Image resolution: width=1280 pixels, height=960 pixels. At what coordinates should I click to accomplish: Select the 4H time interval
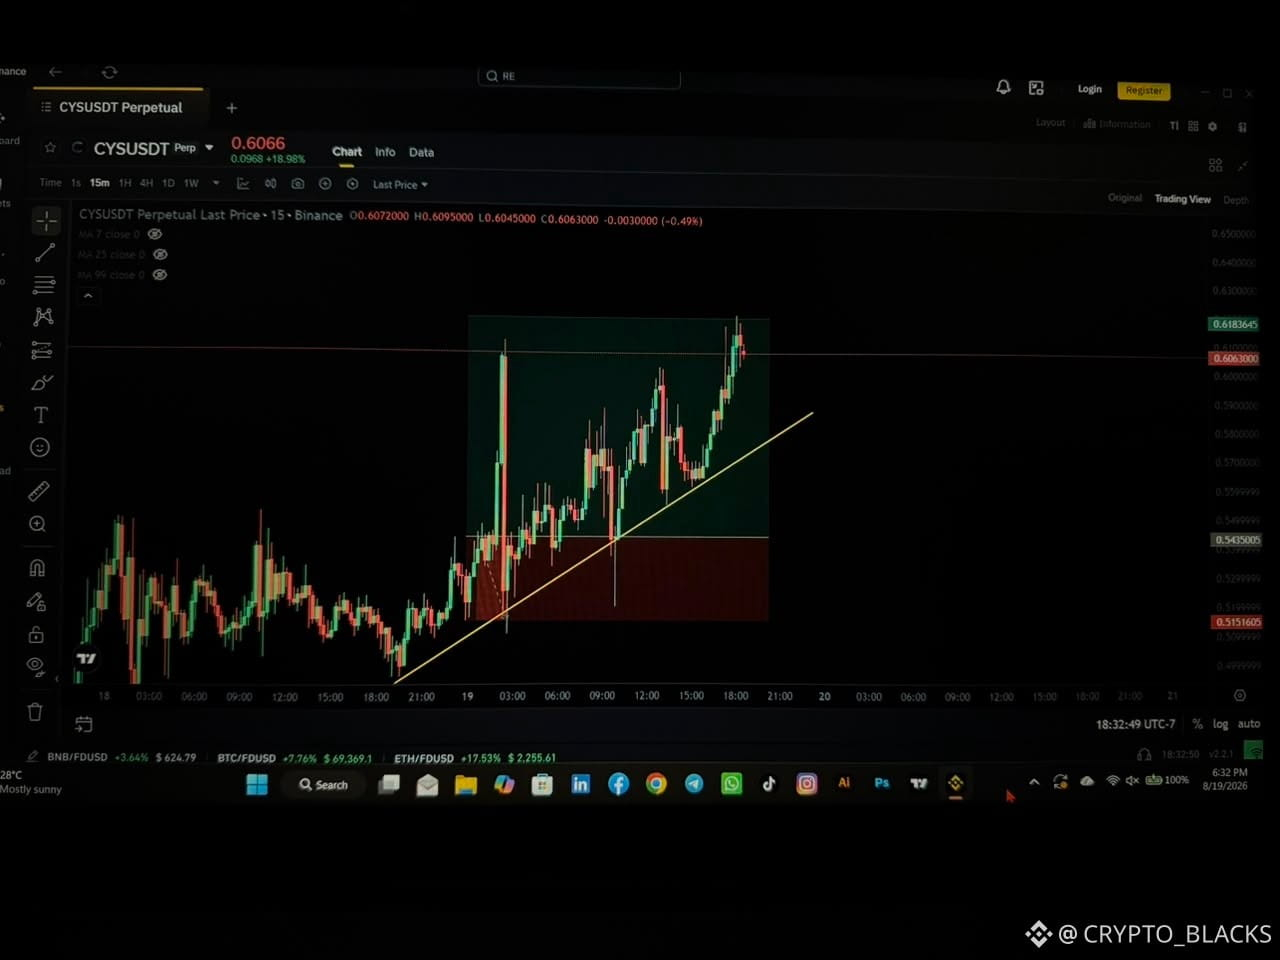[x=147, y=183]
